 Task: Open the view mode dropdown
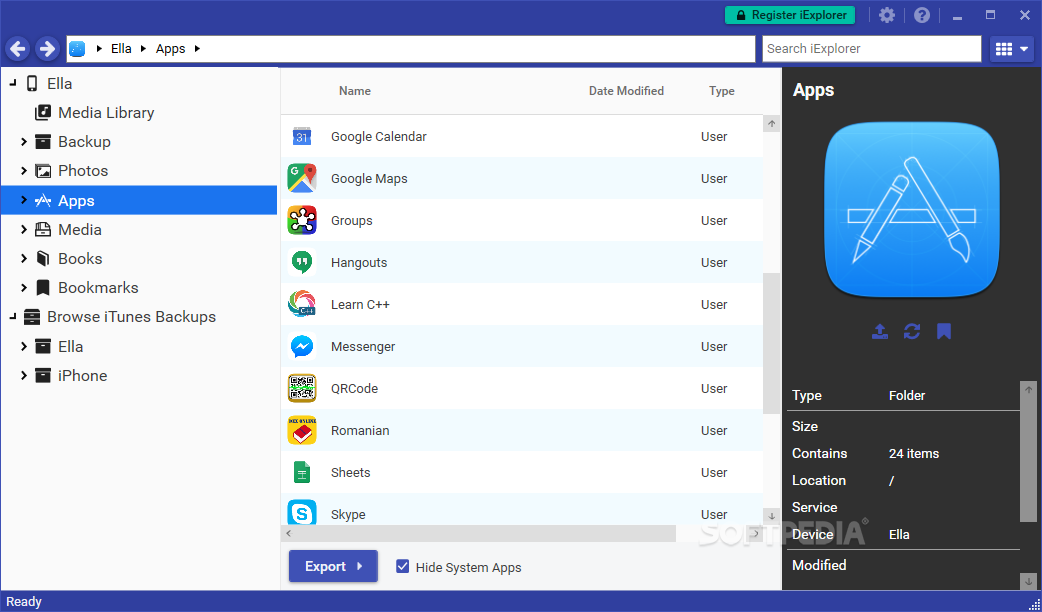pos(1011,49)
